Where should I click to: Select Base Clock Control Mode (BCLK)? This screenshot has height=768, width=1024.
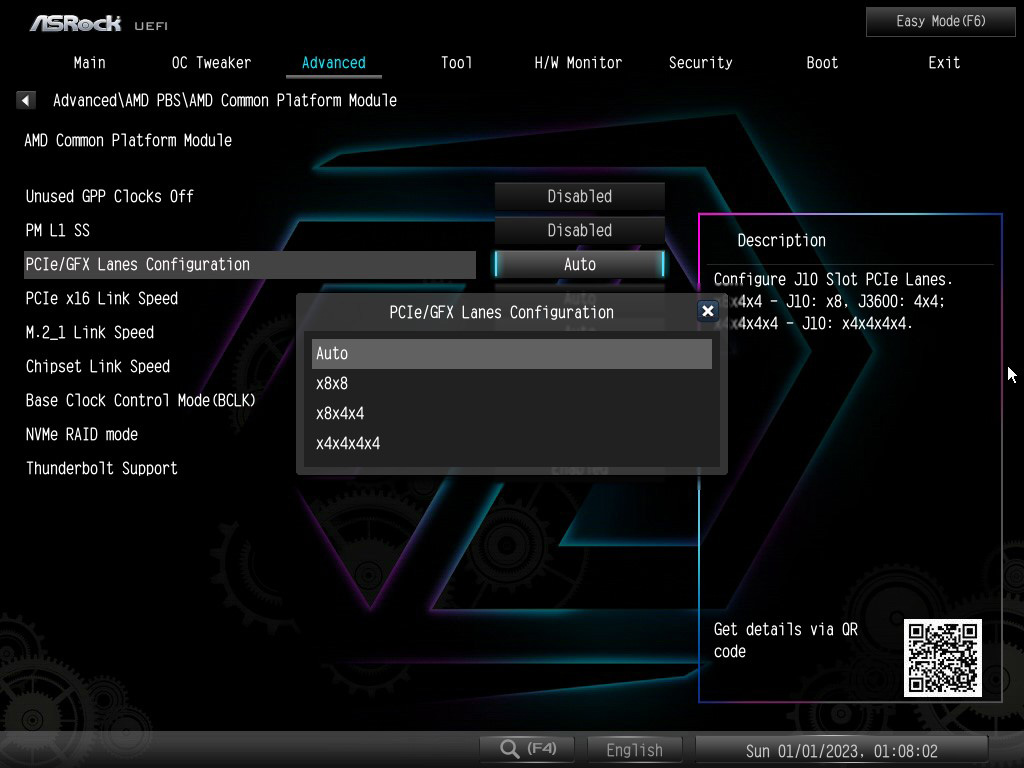coord(140,400)
